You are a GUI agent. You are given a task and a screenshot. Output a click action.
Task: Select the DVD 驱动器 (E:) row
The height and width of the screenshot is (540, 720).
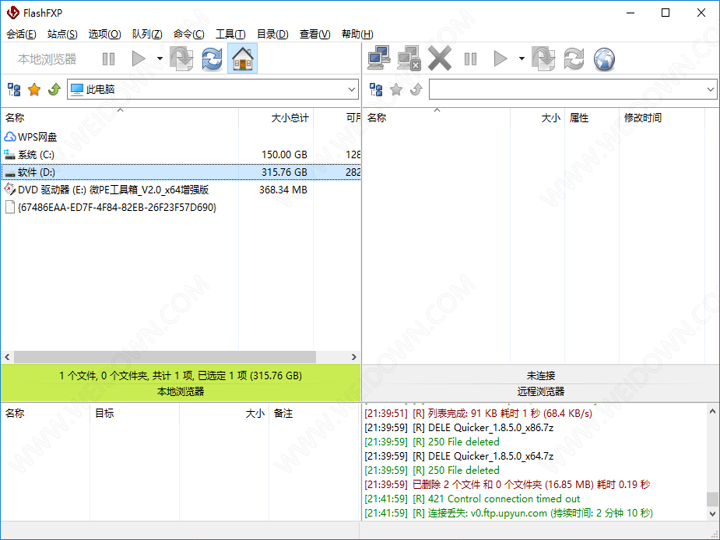point(181,190)
